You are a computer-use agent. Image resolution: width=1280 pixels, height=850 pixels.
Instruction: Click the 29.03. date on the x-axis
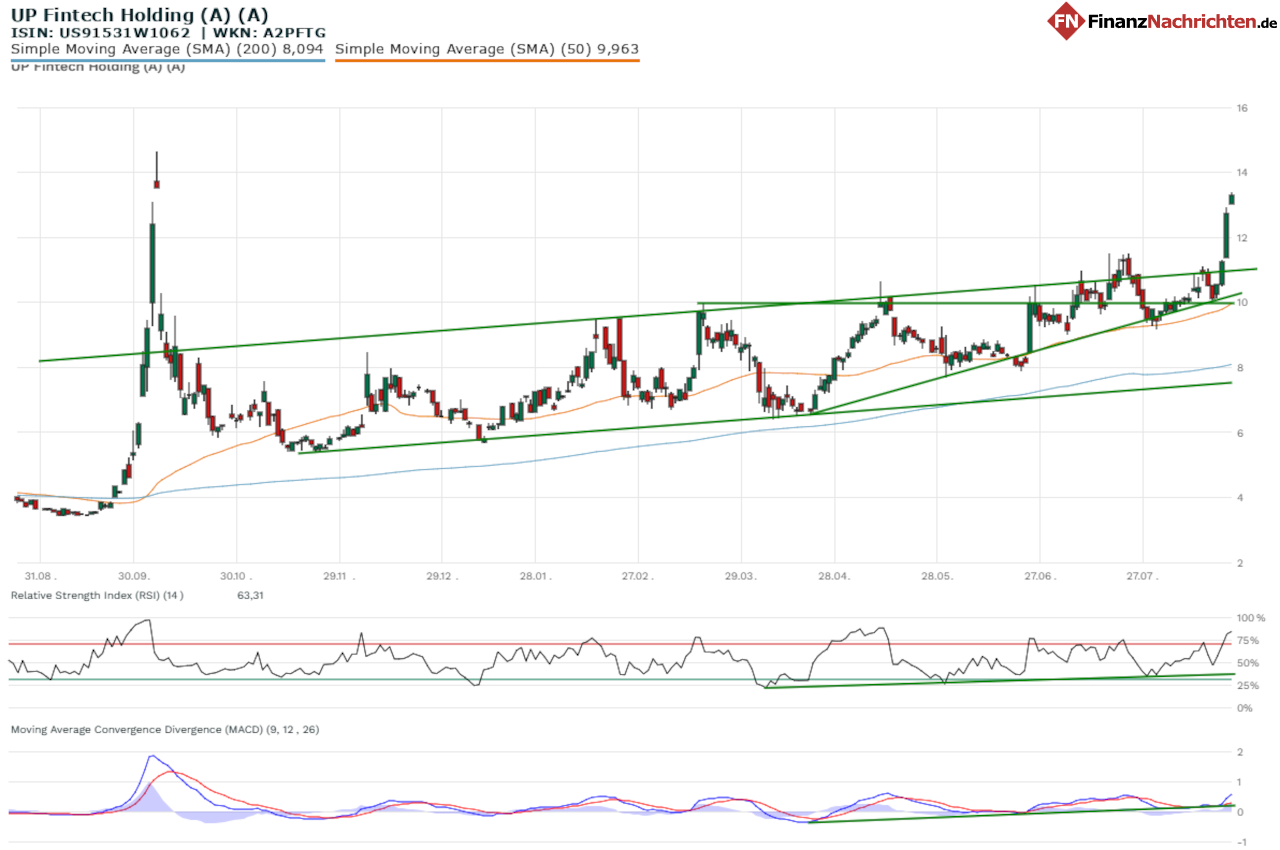coord(740,577)
